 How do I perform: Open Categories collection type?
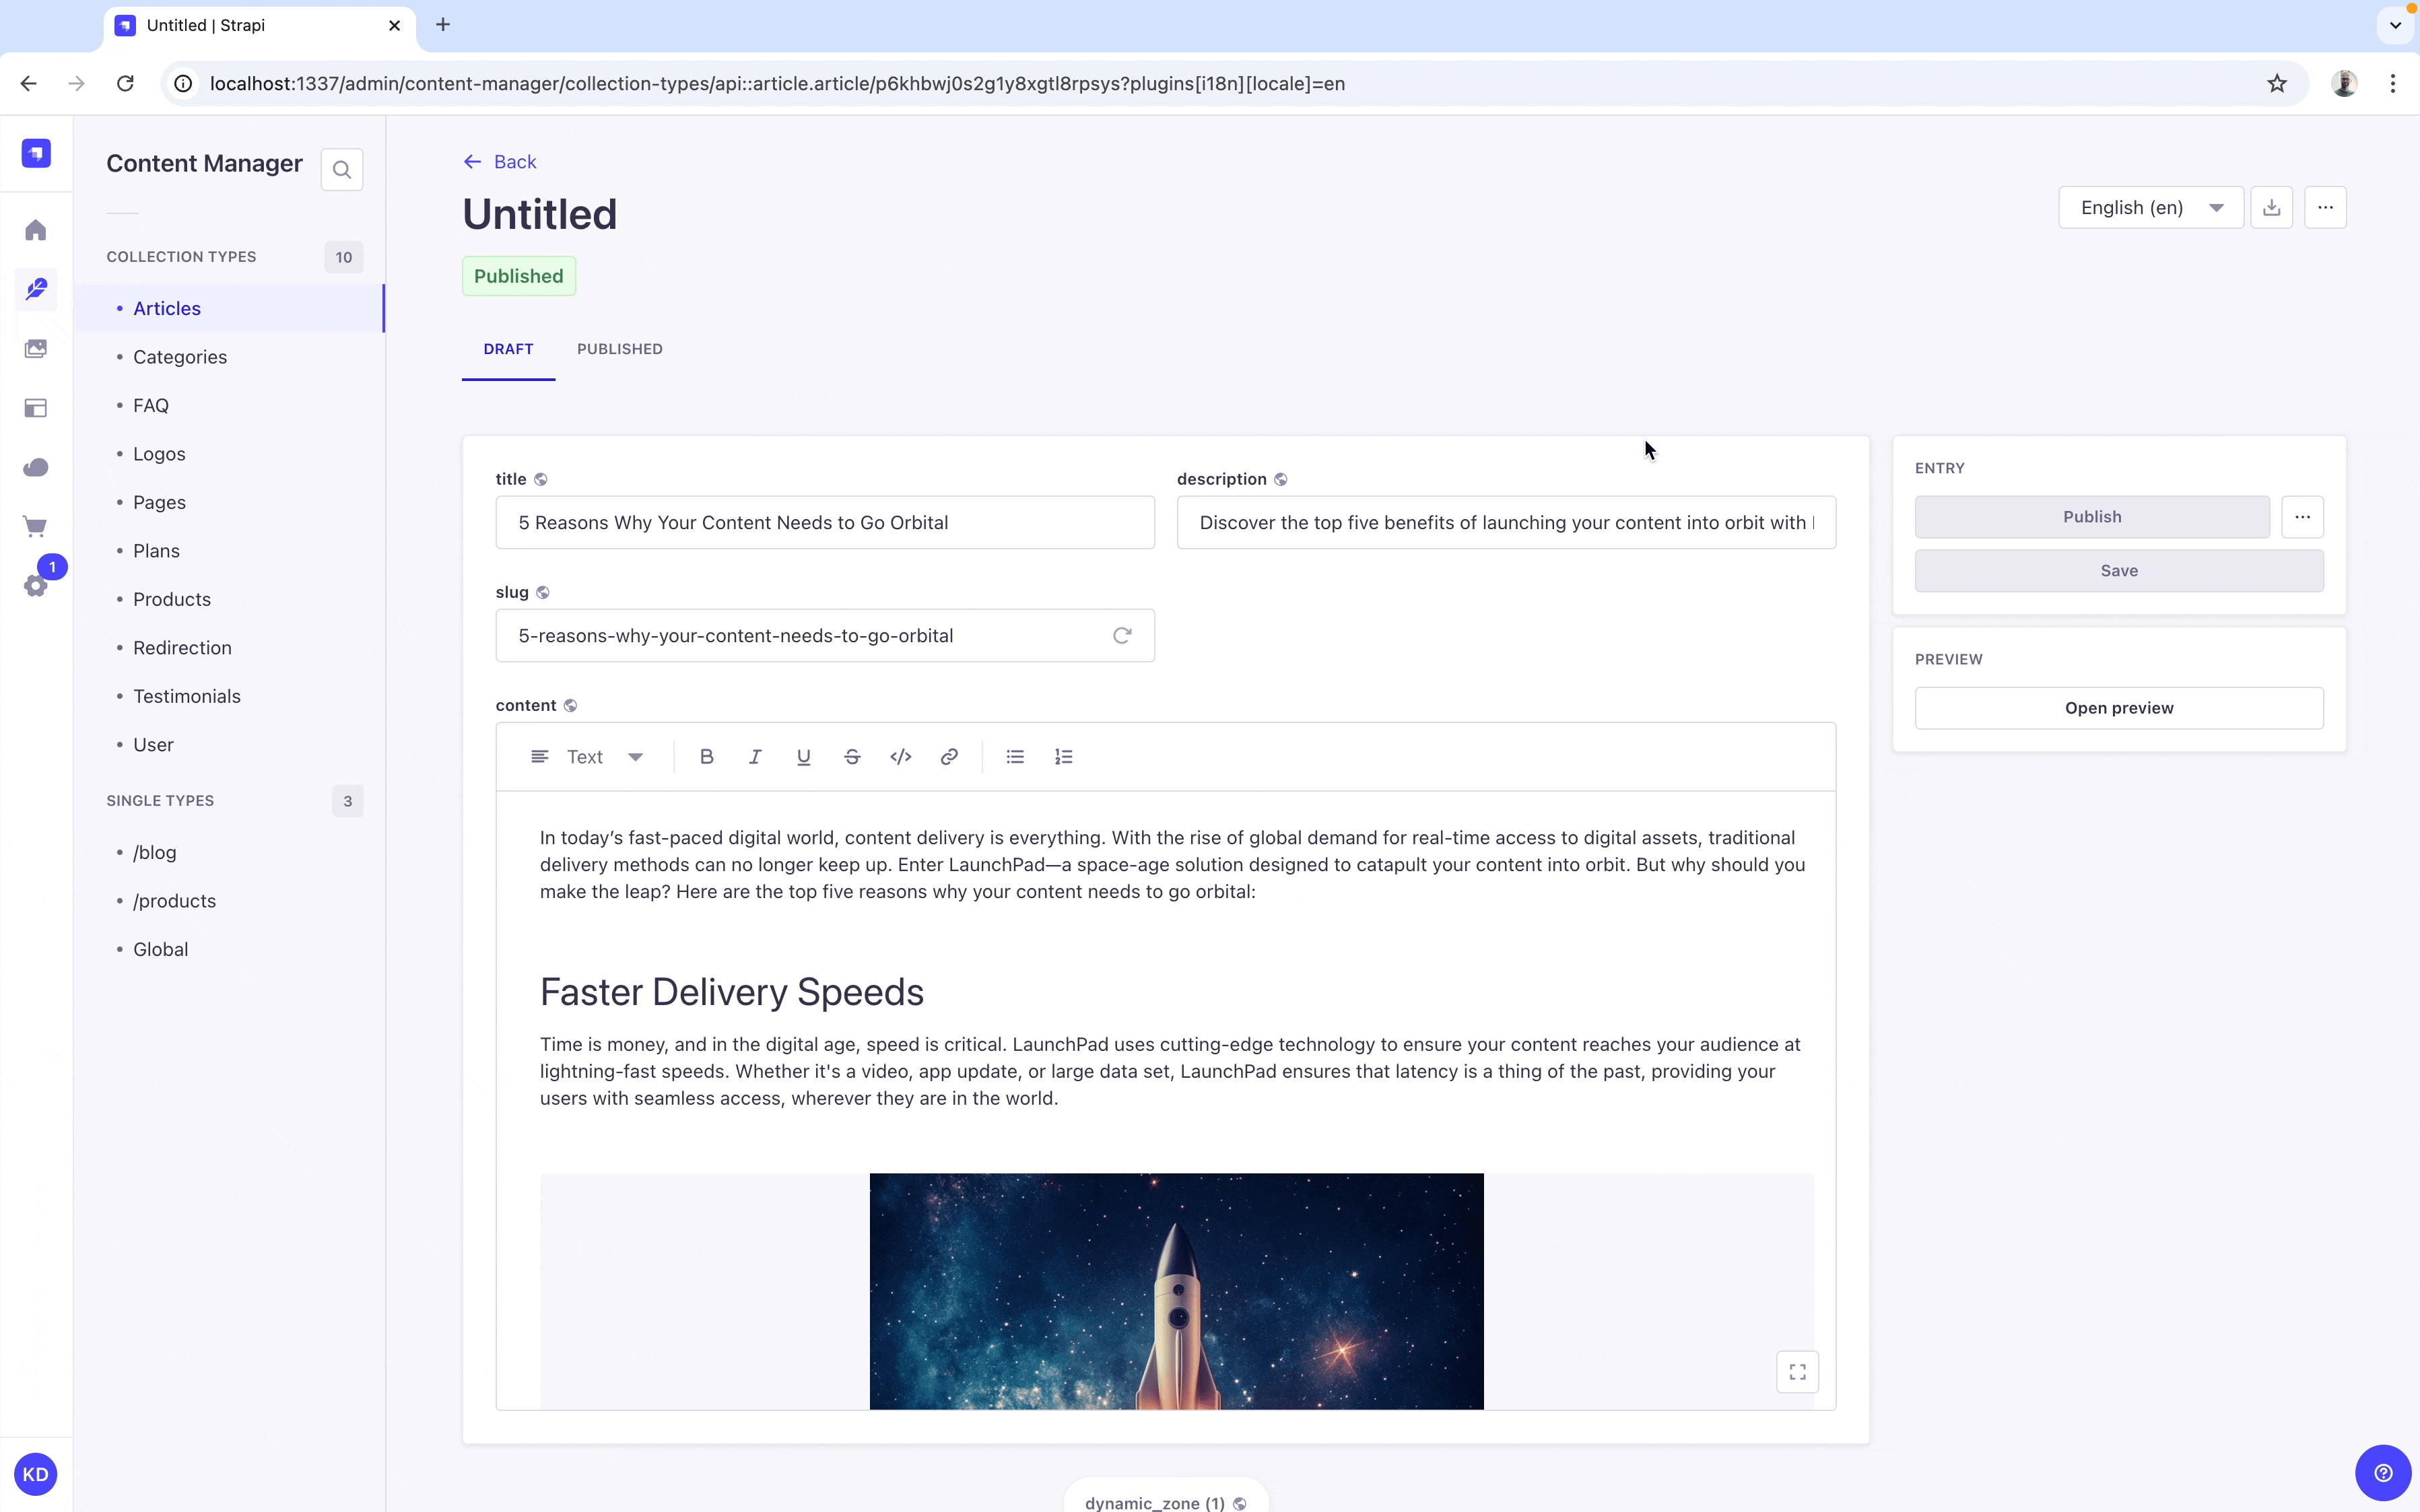click(180, 357)
